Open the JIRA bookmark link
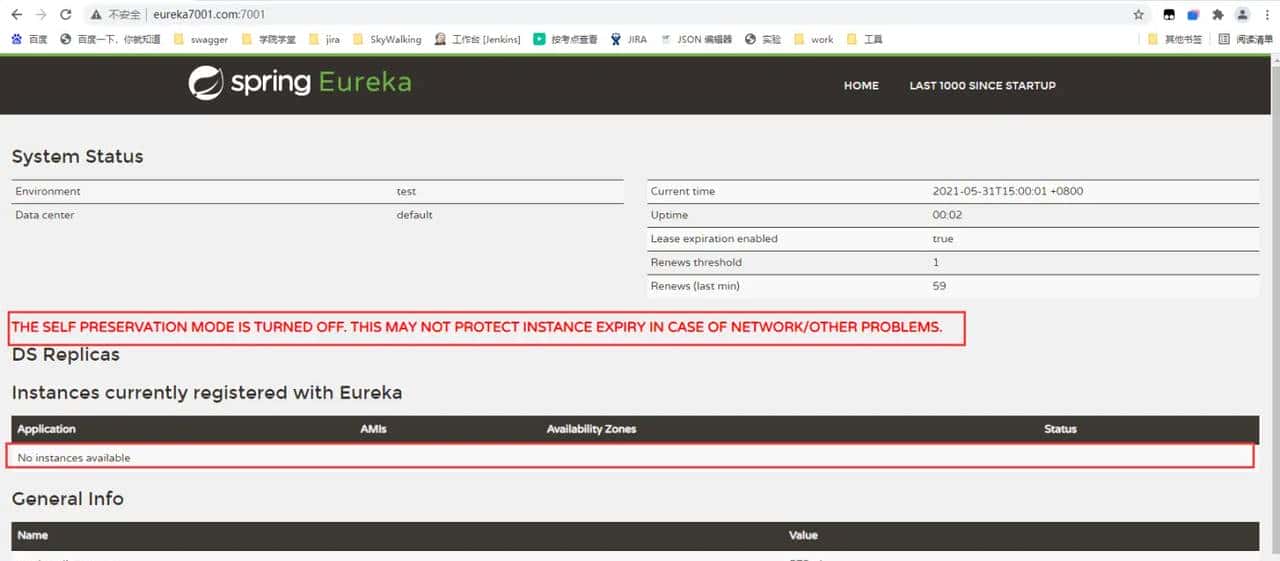 point(628,40)
